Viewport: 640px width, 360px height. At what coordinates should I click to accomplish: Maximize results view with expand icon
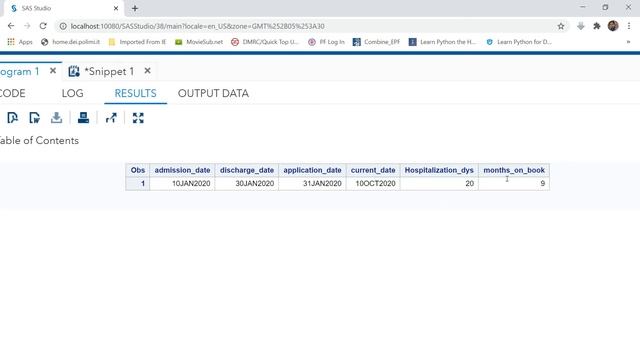tap(138, 118)
